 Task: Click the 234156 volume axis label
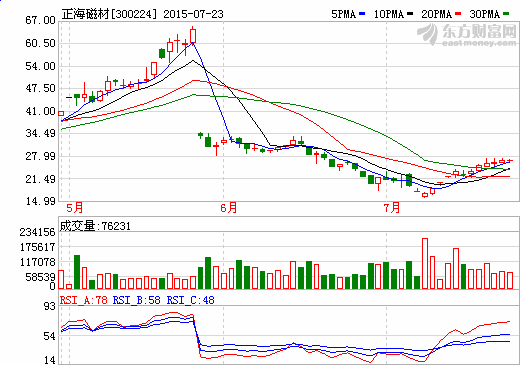pyautogui.click(x=37, y=232)
